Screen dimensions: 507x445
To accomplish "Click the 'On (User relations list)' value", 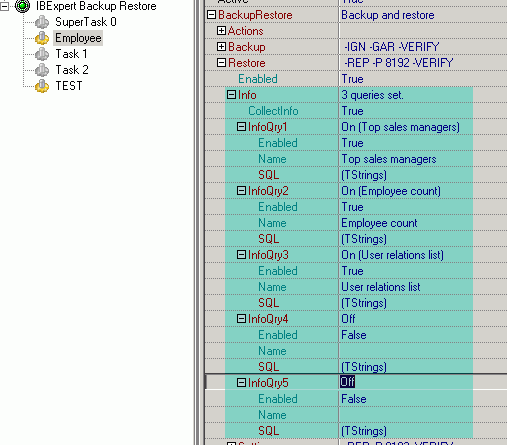I will (x=392, y=255).
